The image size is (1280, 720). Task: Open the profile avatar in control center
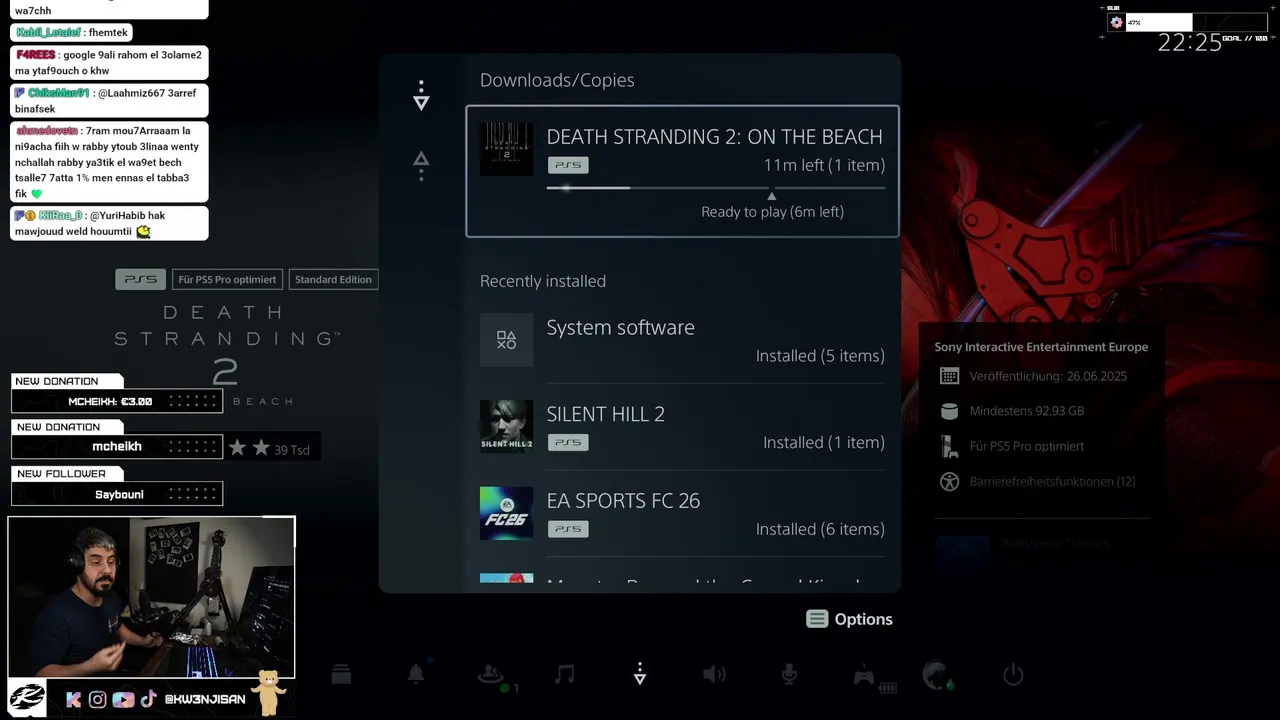click(937, 675)
